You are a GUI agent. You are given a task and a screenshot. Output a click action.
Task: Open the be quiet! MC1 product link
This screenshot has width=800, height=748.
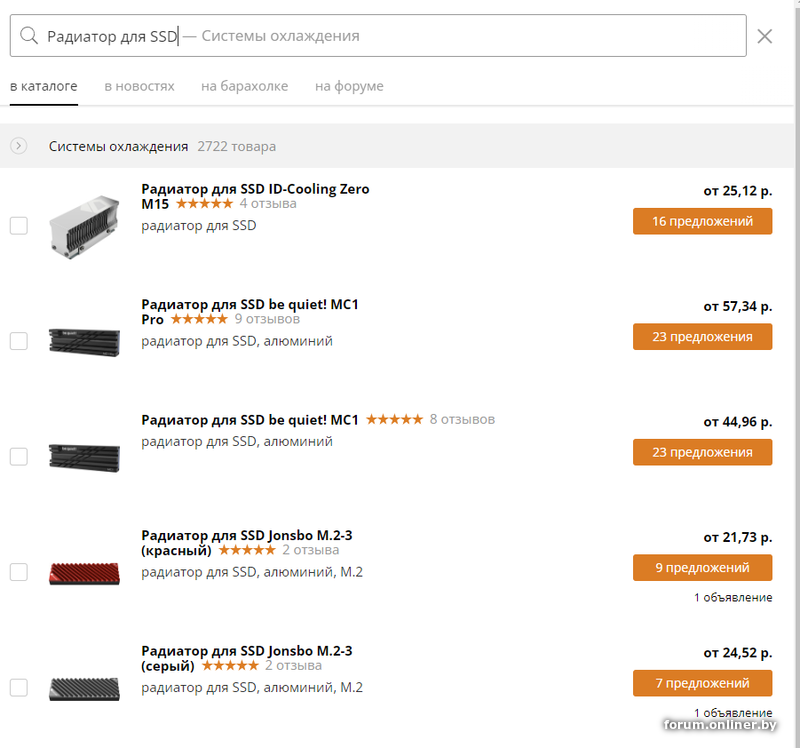pyautogui.click(x=250, y=419)
